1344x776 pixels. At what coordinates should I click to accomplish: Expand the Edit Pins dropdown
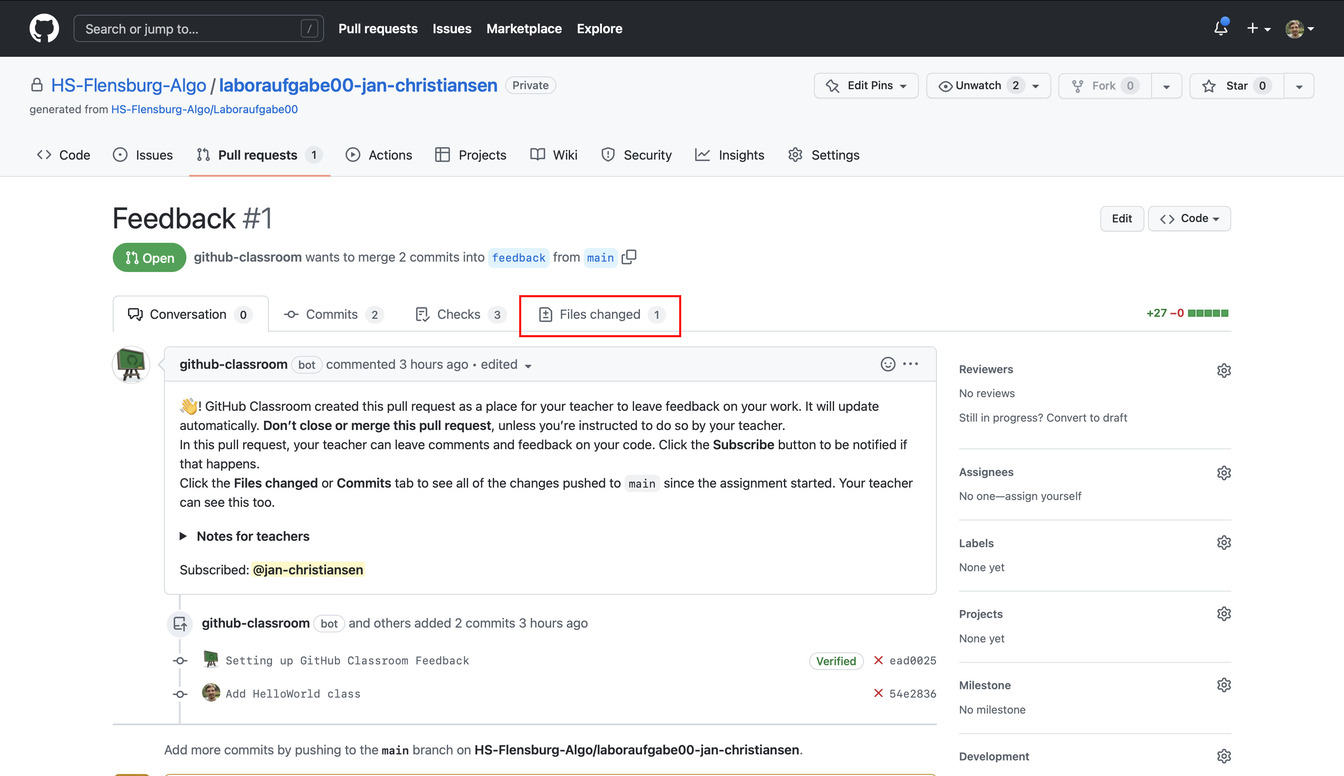[866, 86]
